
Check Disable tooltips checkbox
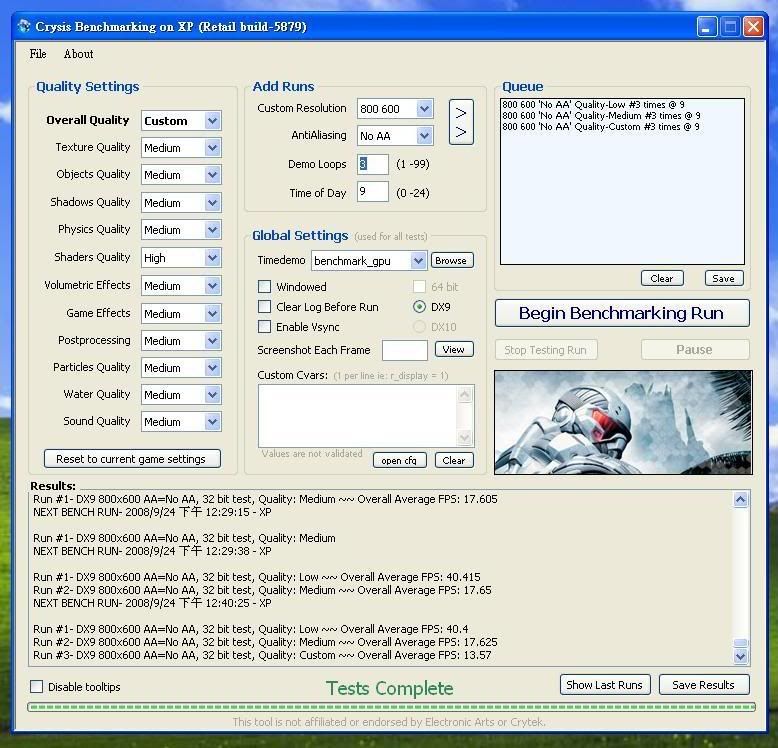36,686
